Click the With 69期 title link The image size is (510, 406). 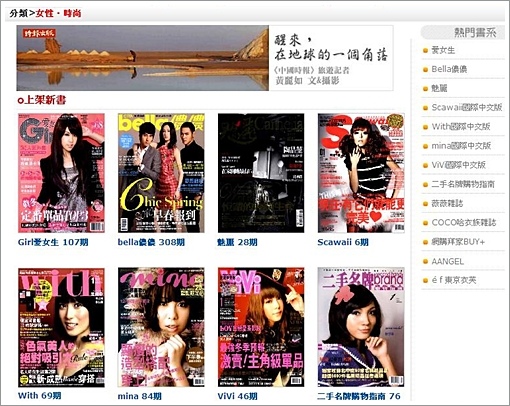[39, 396]
